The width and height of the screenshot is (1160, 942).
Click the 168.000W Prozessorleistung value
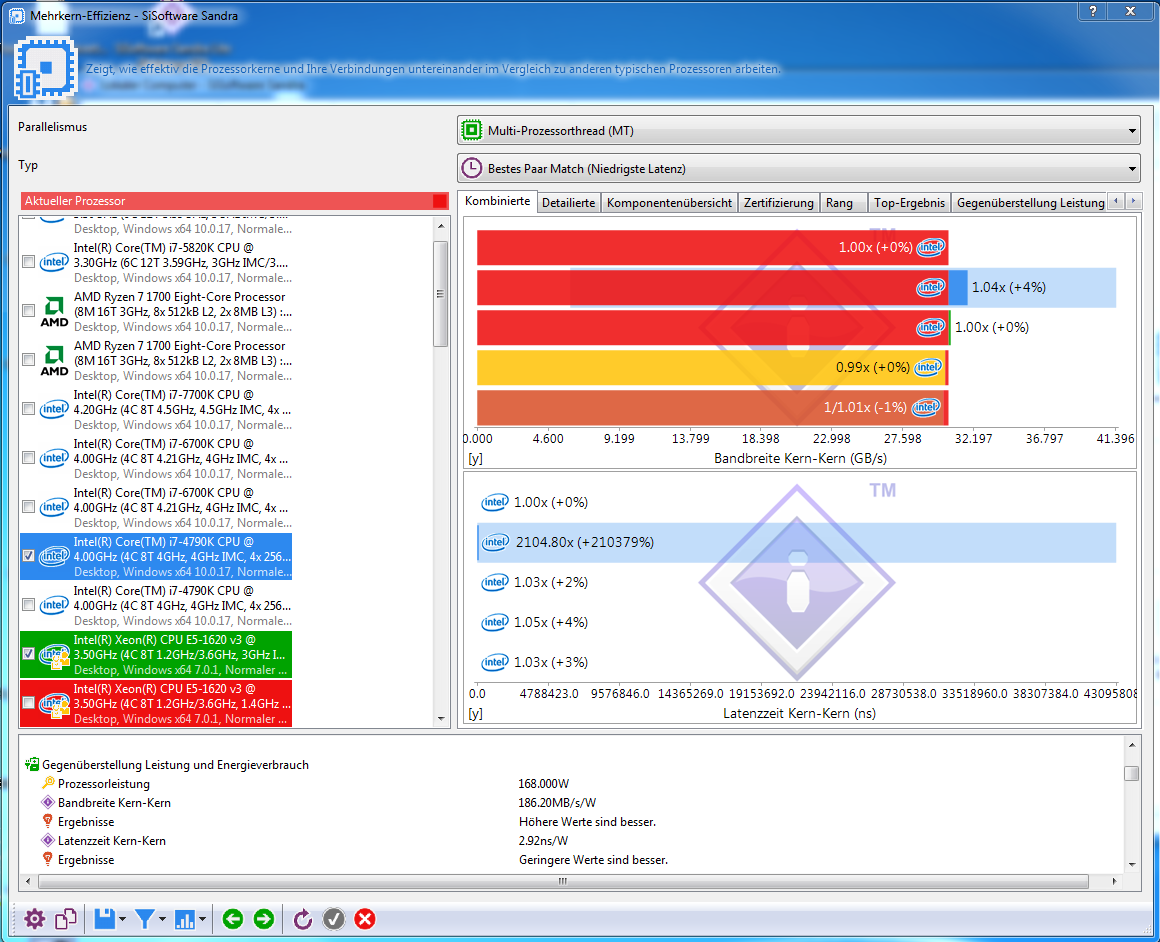[x=543, y=783]
